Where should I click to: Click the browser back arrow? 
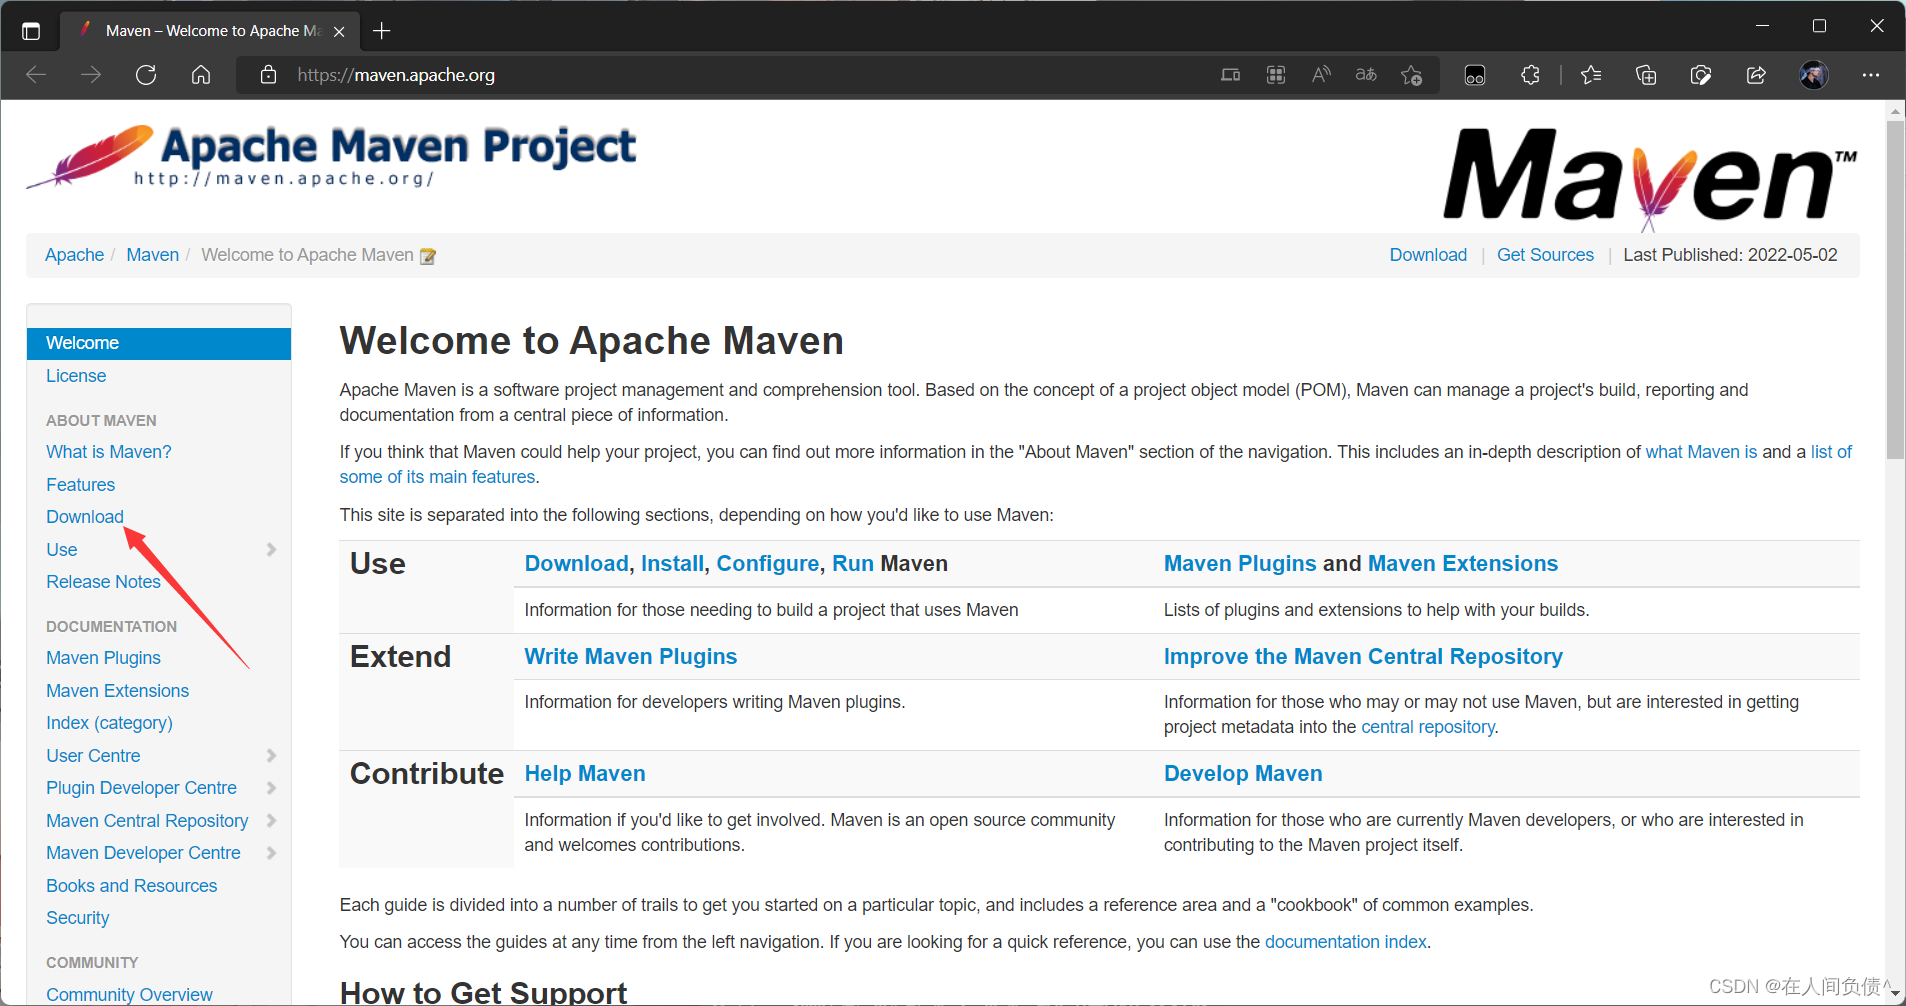36,75
